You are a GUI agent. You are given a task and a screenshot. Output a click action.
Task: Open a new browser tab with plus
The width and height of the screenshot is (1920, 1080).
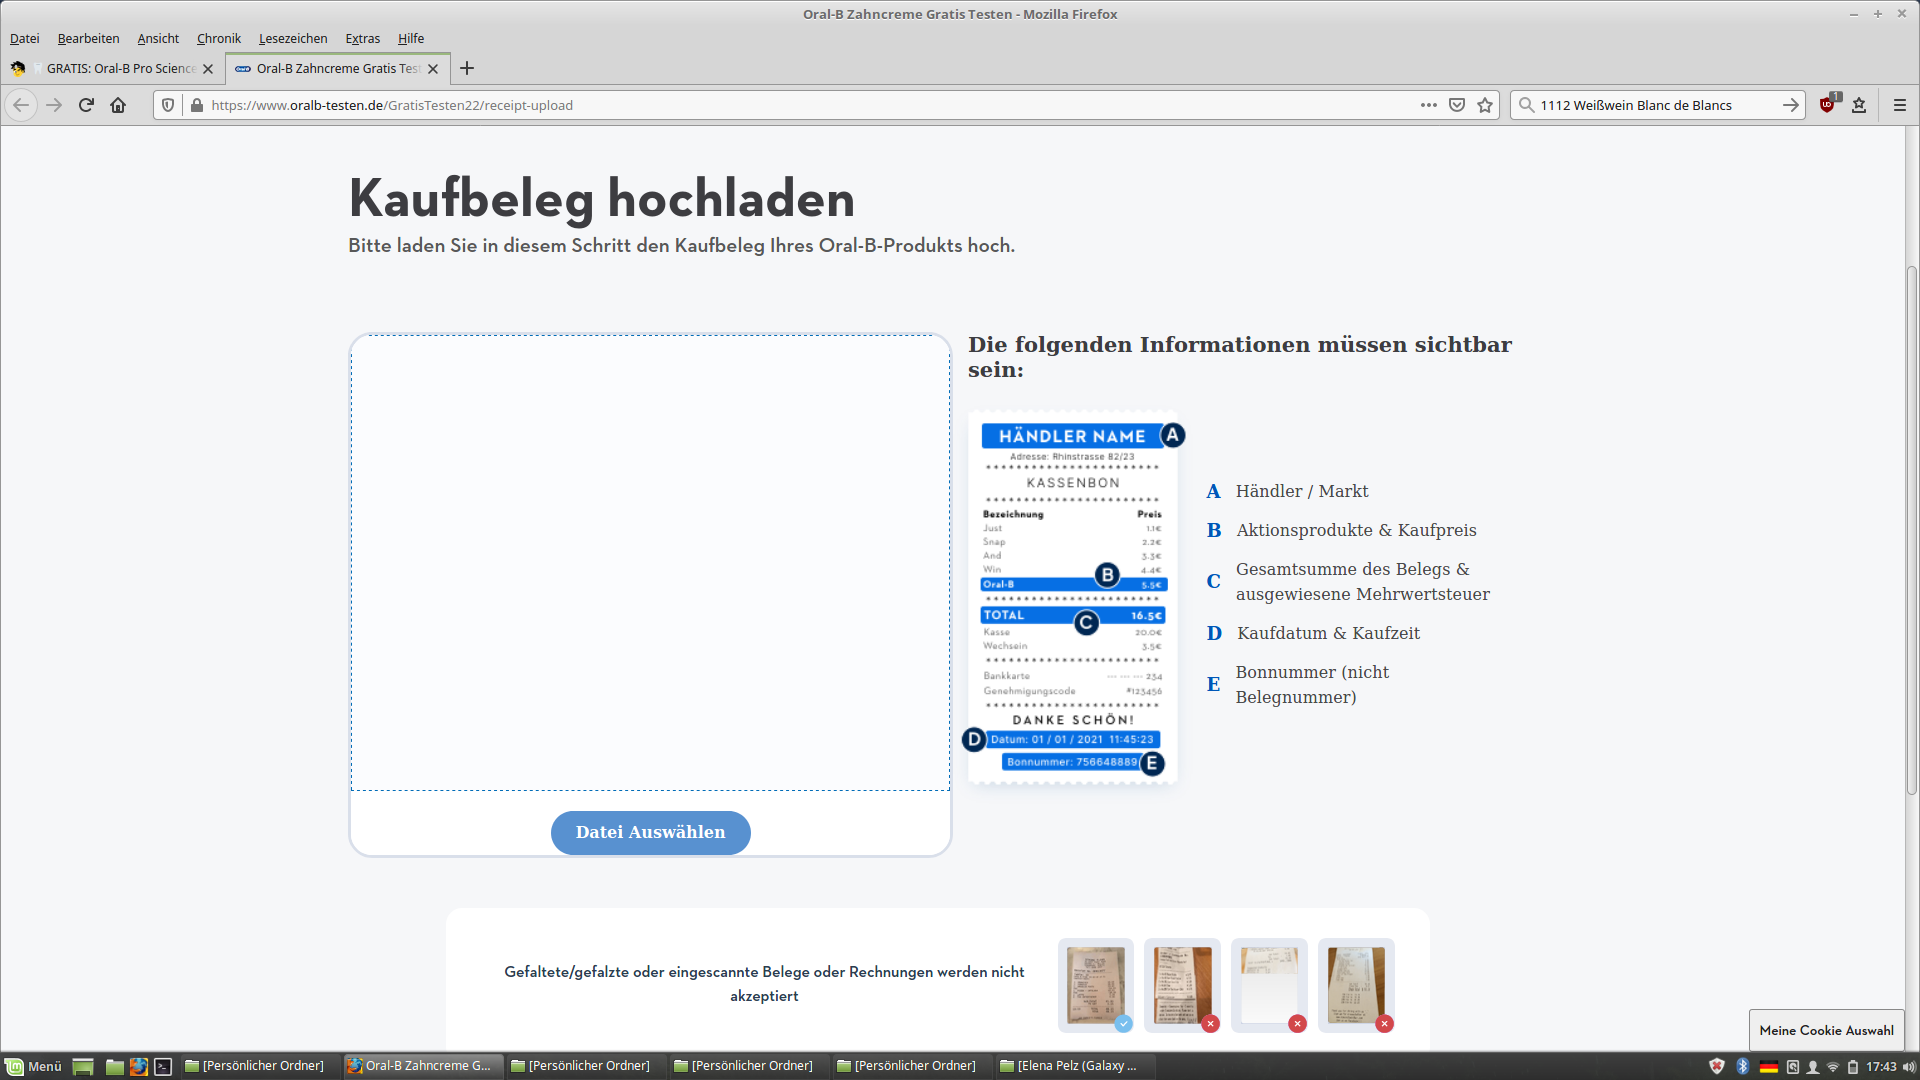point(467,68)
